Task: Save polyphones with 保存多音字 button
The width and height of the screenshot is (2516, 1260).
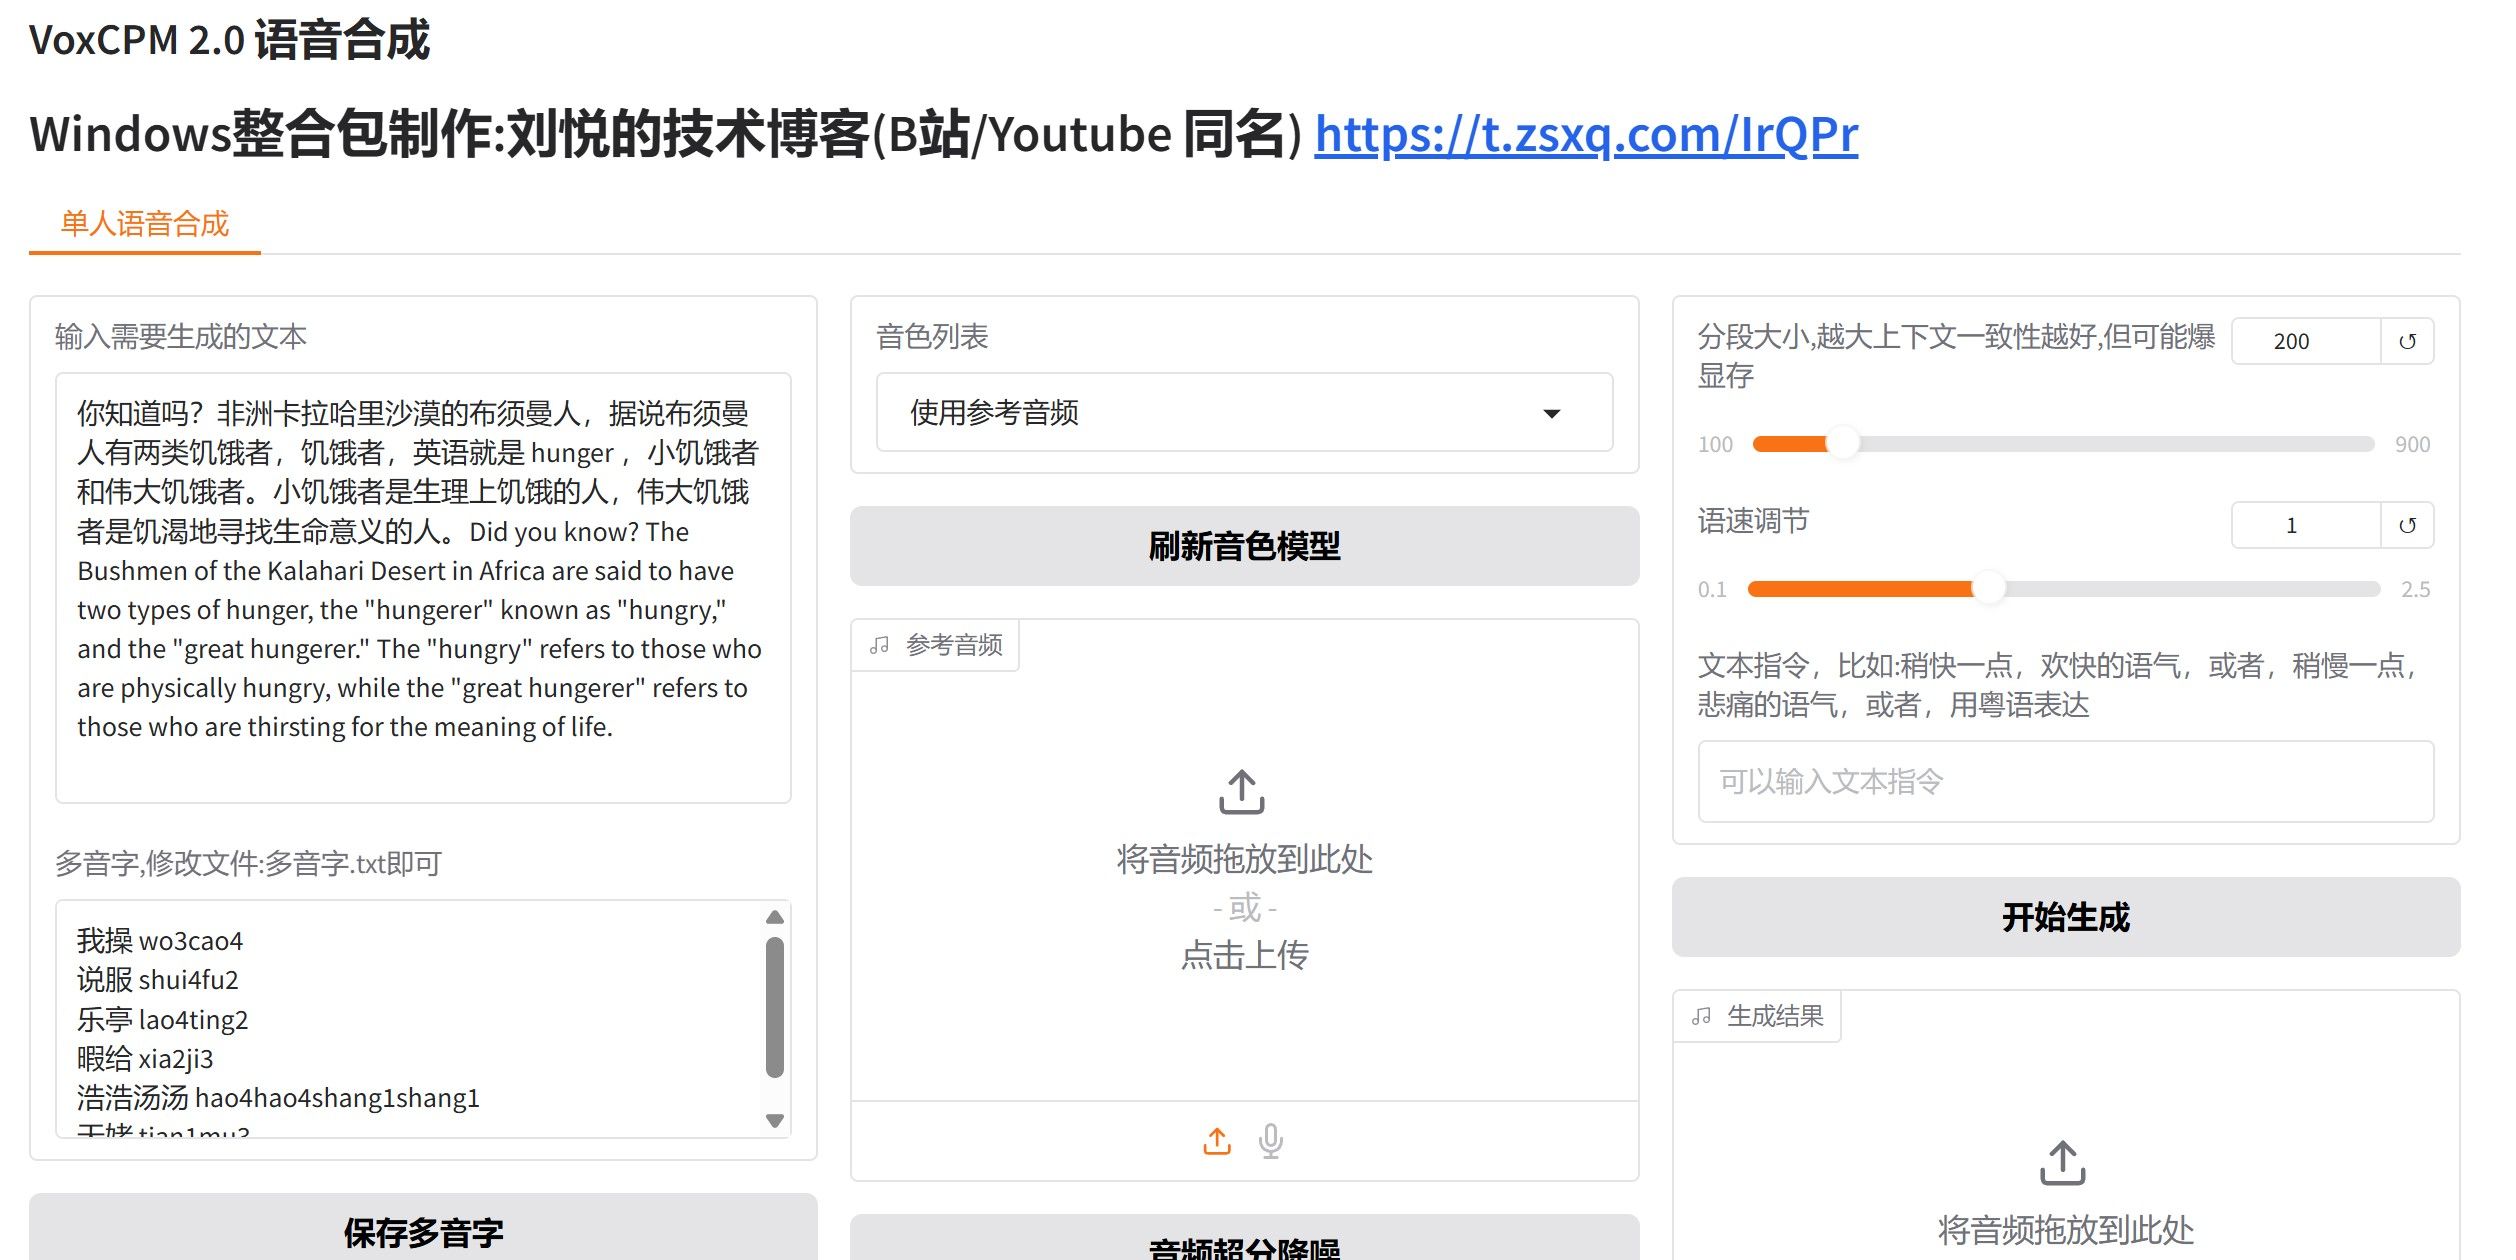Action: tap(423, 1230)
